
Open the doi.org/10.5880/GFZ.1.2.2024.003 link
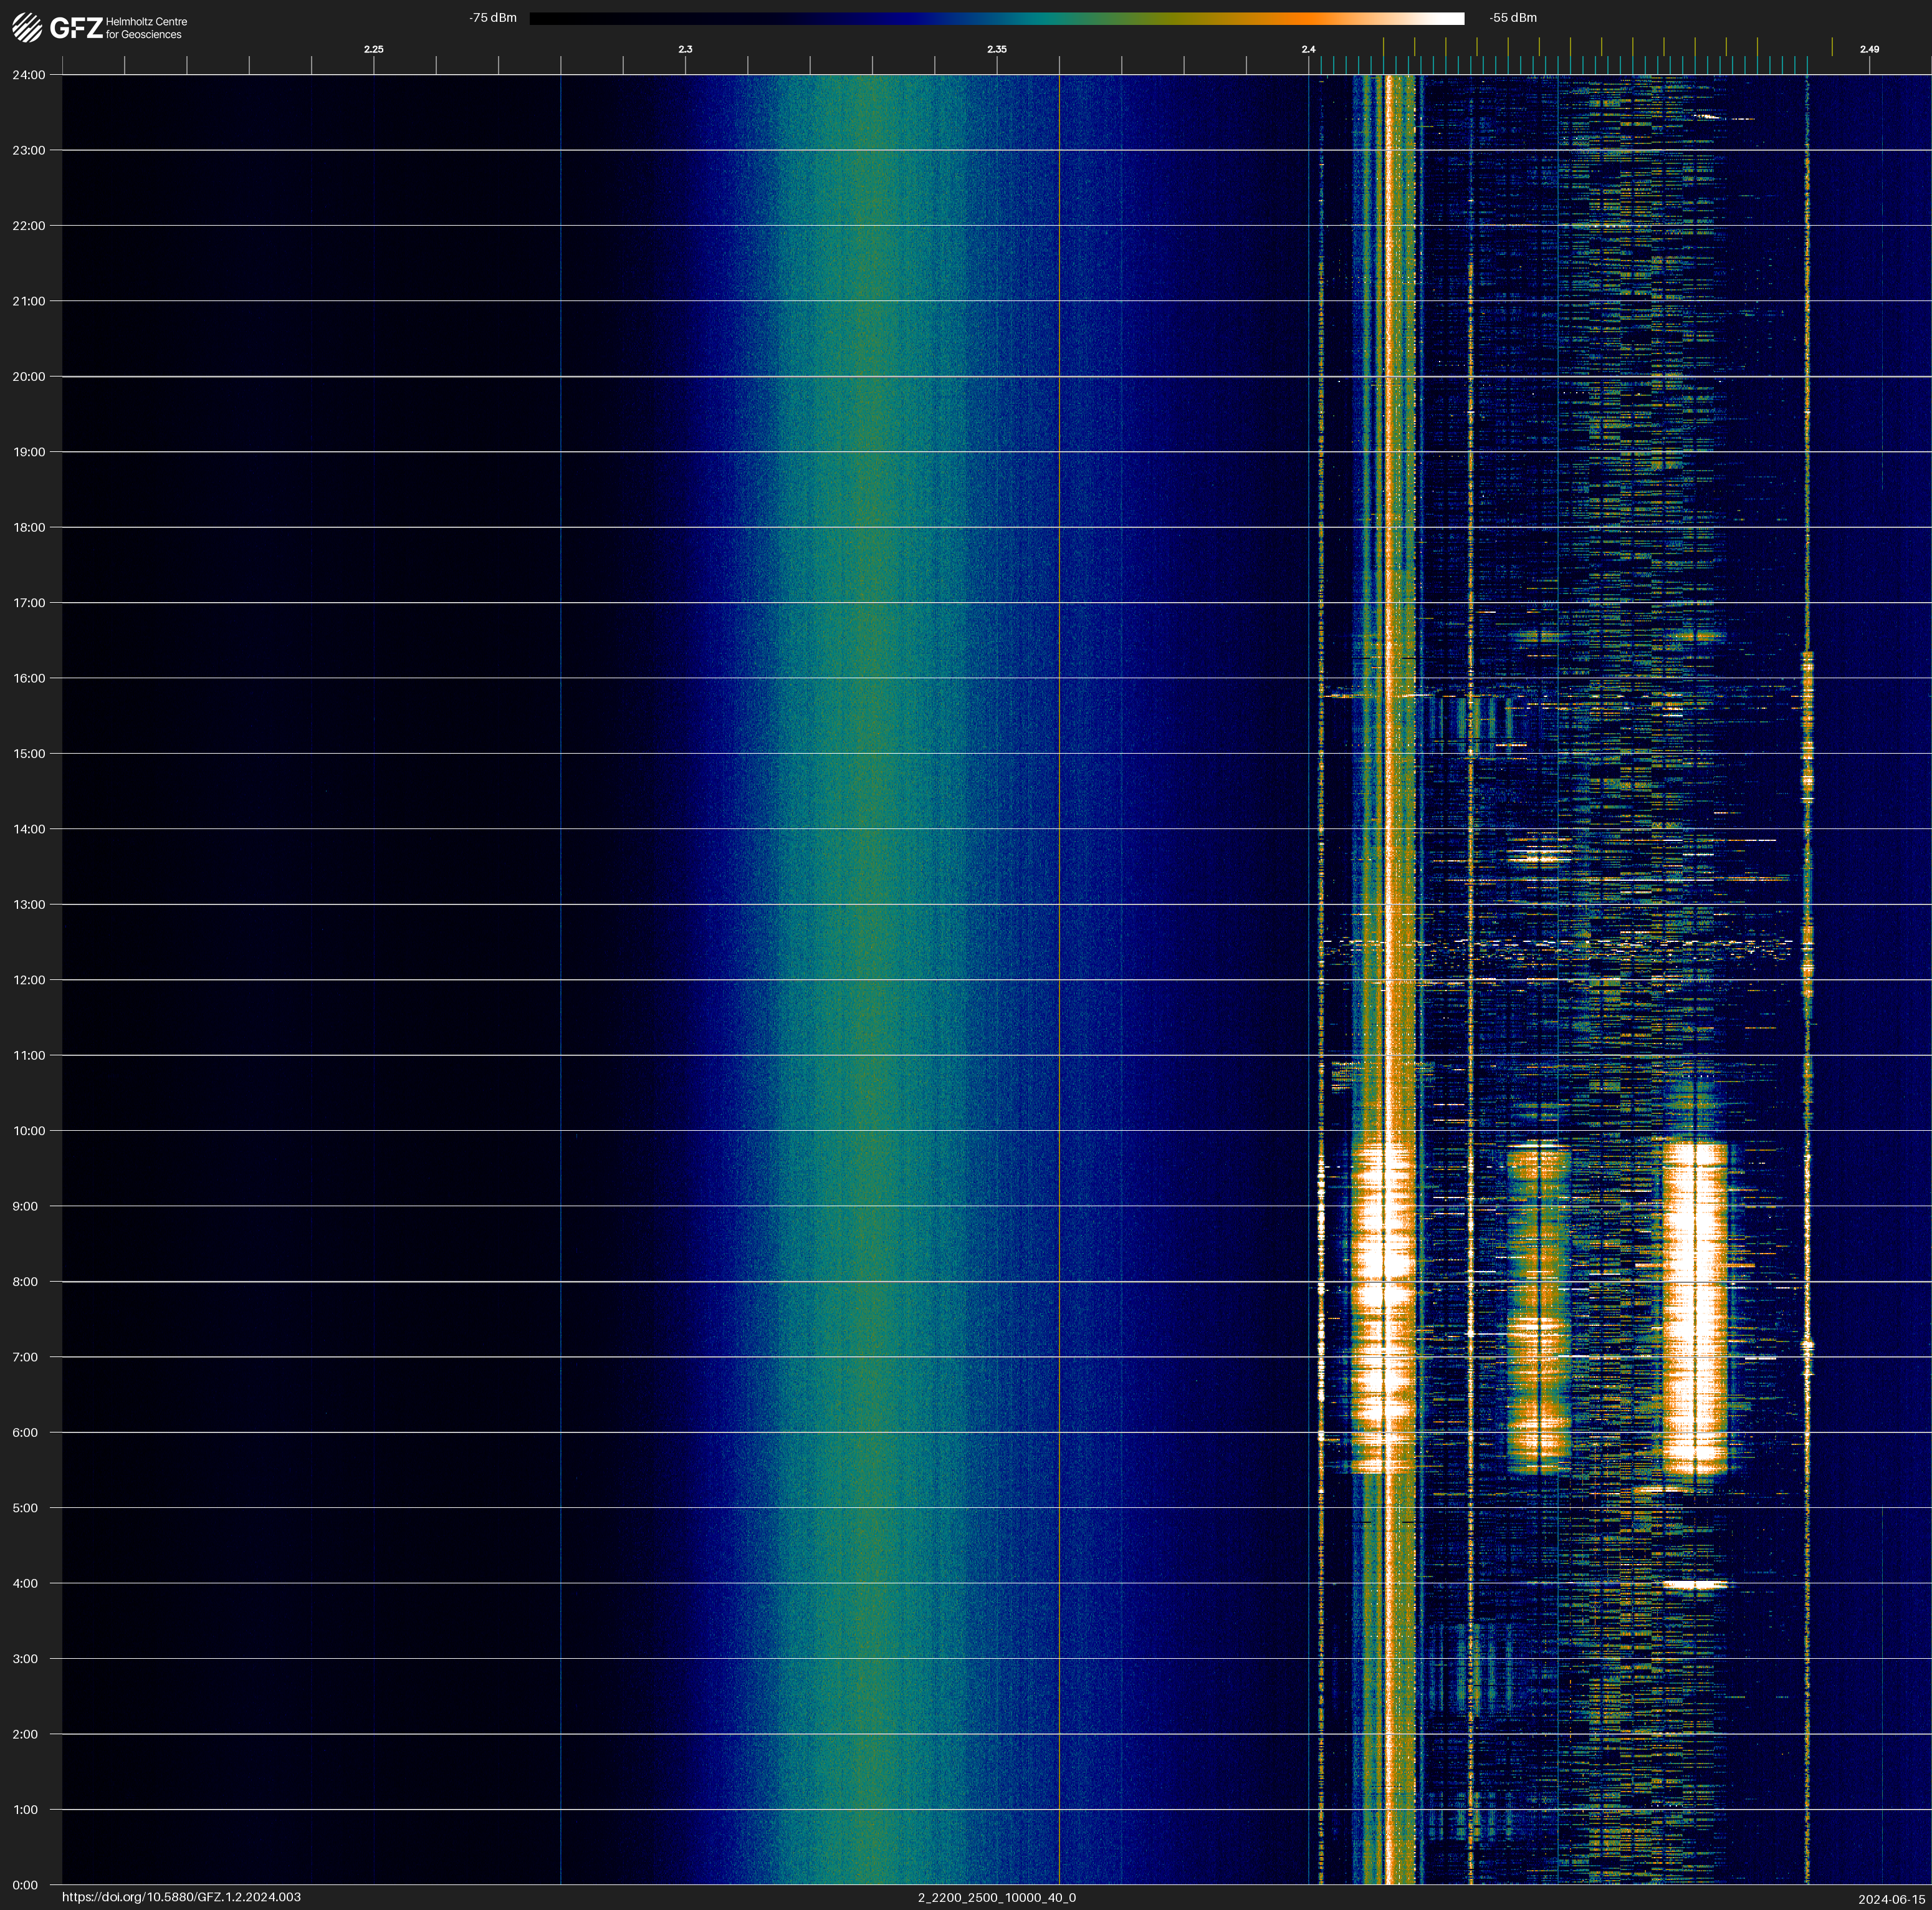[x=181, y=1897]
